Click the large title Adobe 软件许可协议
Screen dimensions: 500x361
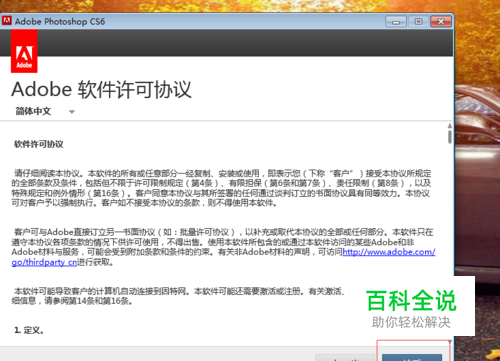coord(102,89)
